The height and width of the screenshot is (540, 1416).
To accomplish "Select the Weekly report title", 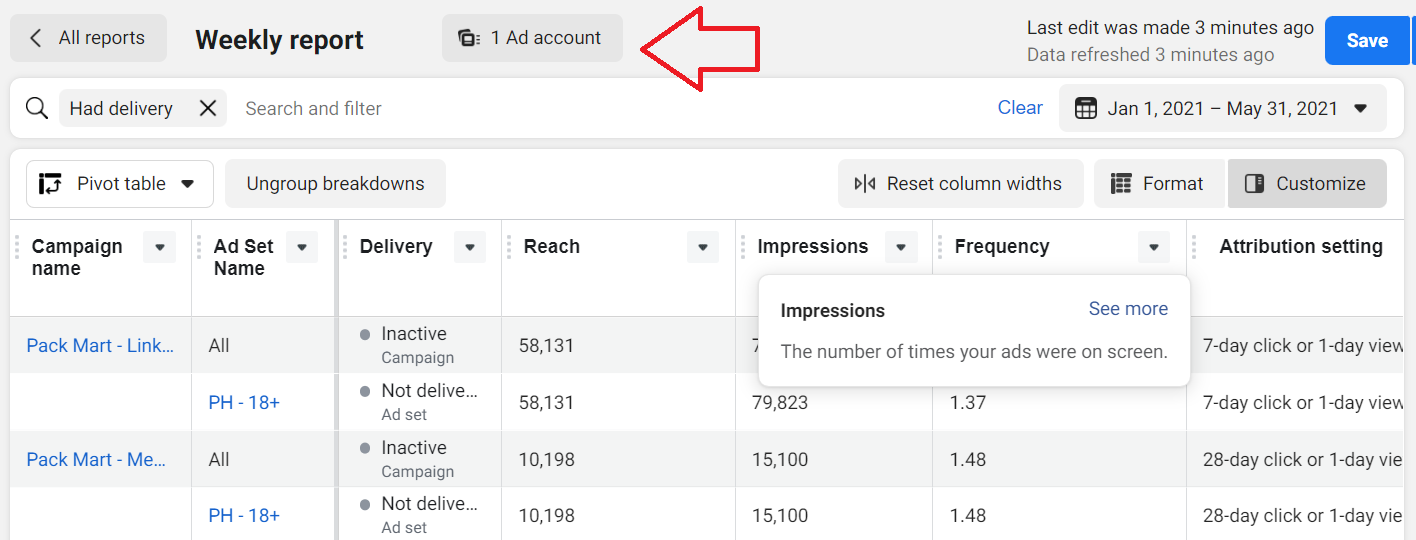I will click(x=279, y=40).
